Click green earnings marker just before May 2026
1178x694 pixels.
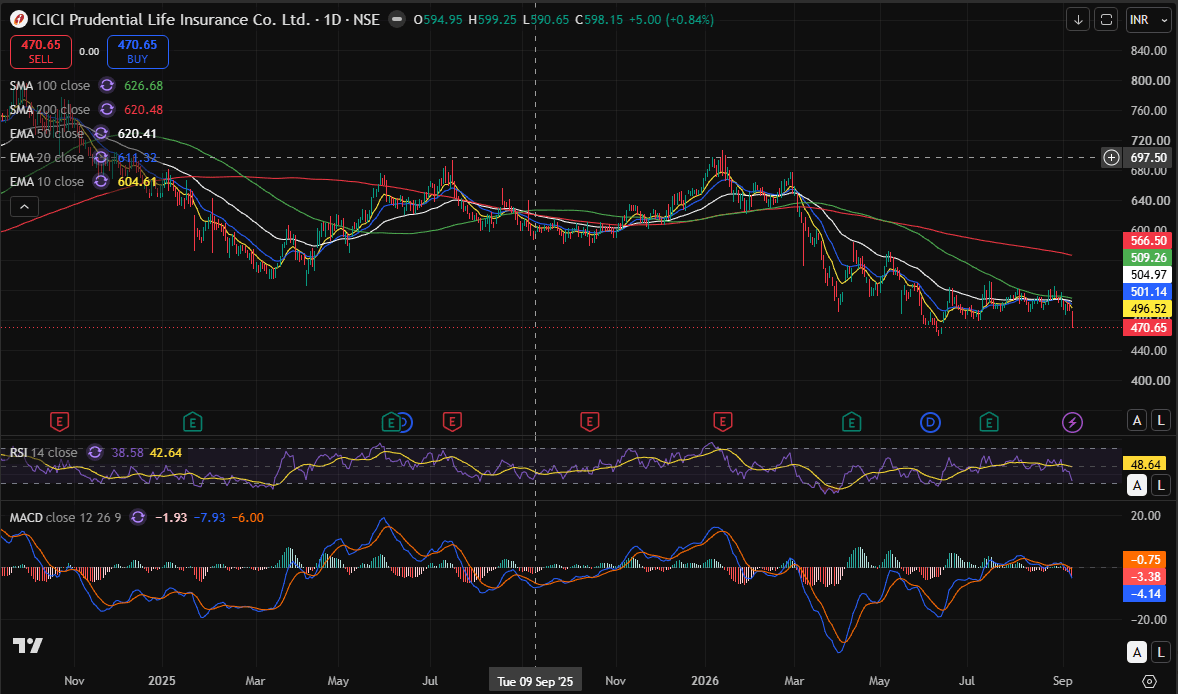coord(851,422)
